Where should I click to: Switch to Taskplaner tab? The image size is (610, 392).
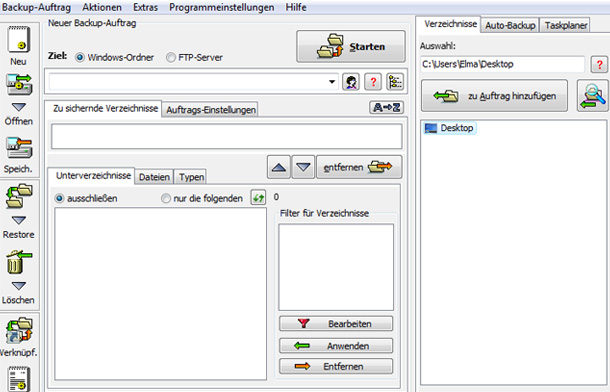point(565,25)
